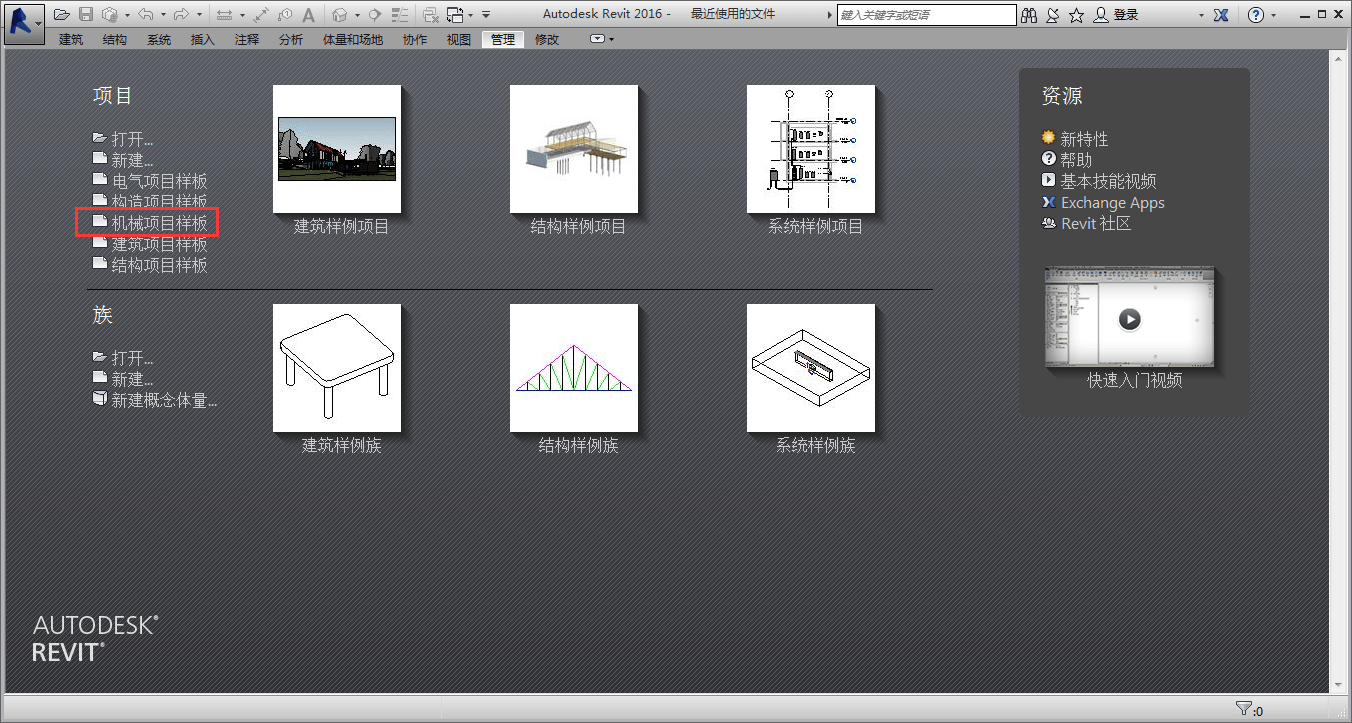Switch to the 系统 ribbon tab
The height and width of the screenshot is (723, 1352).
159,39
